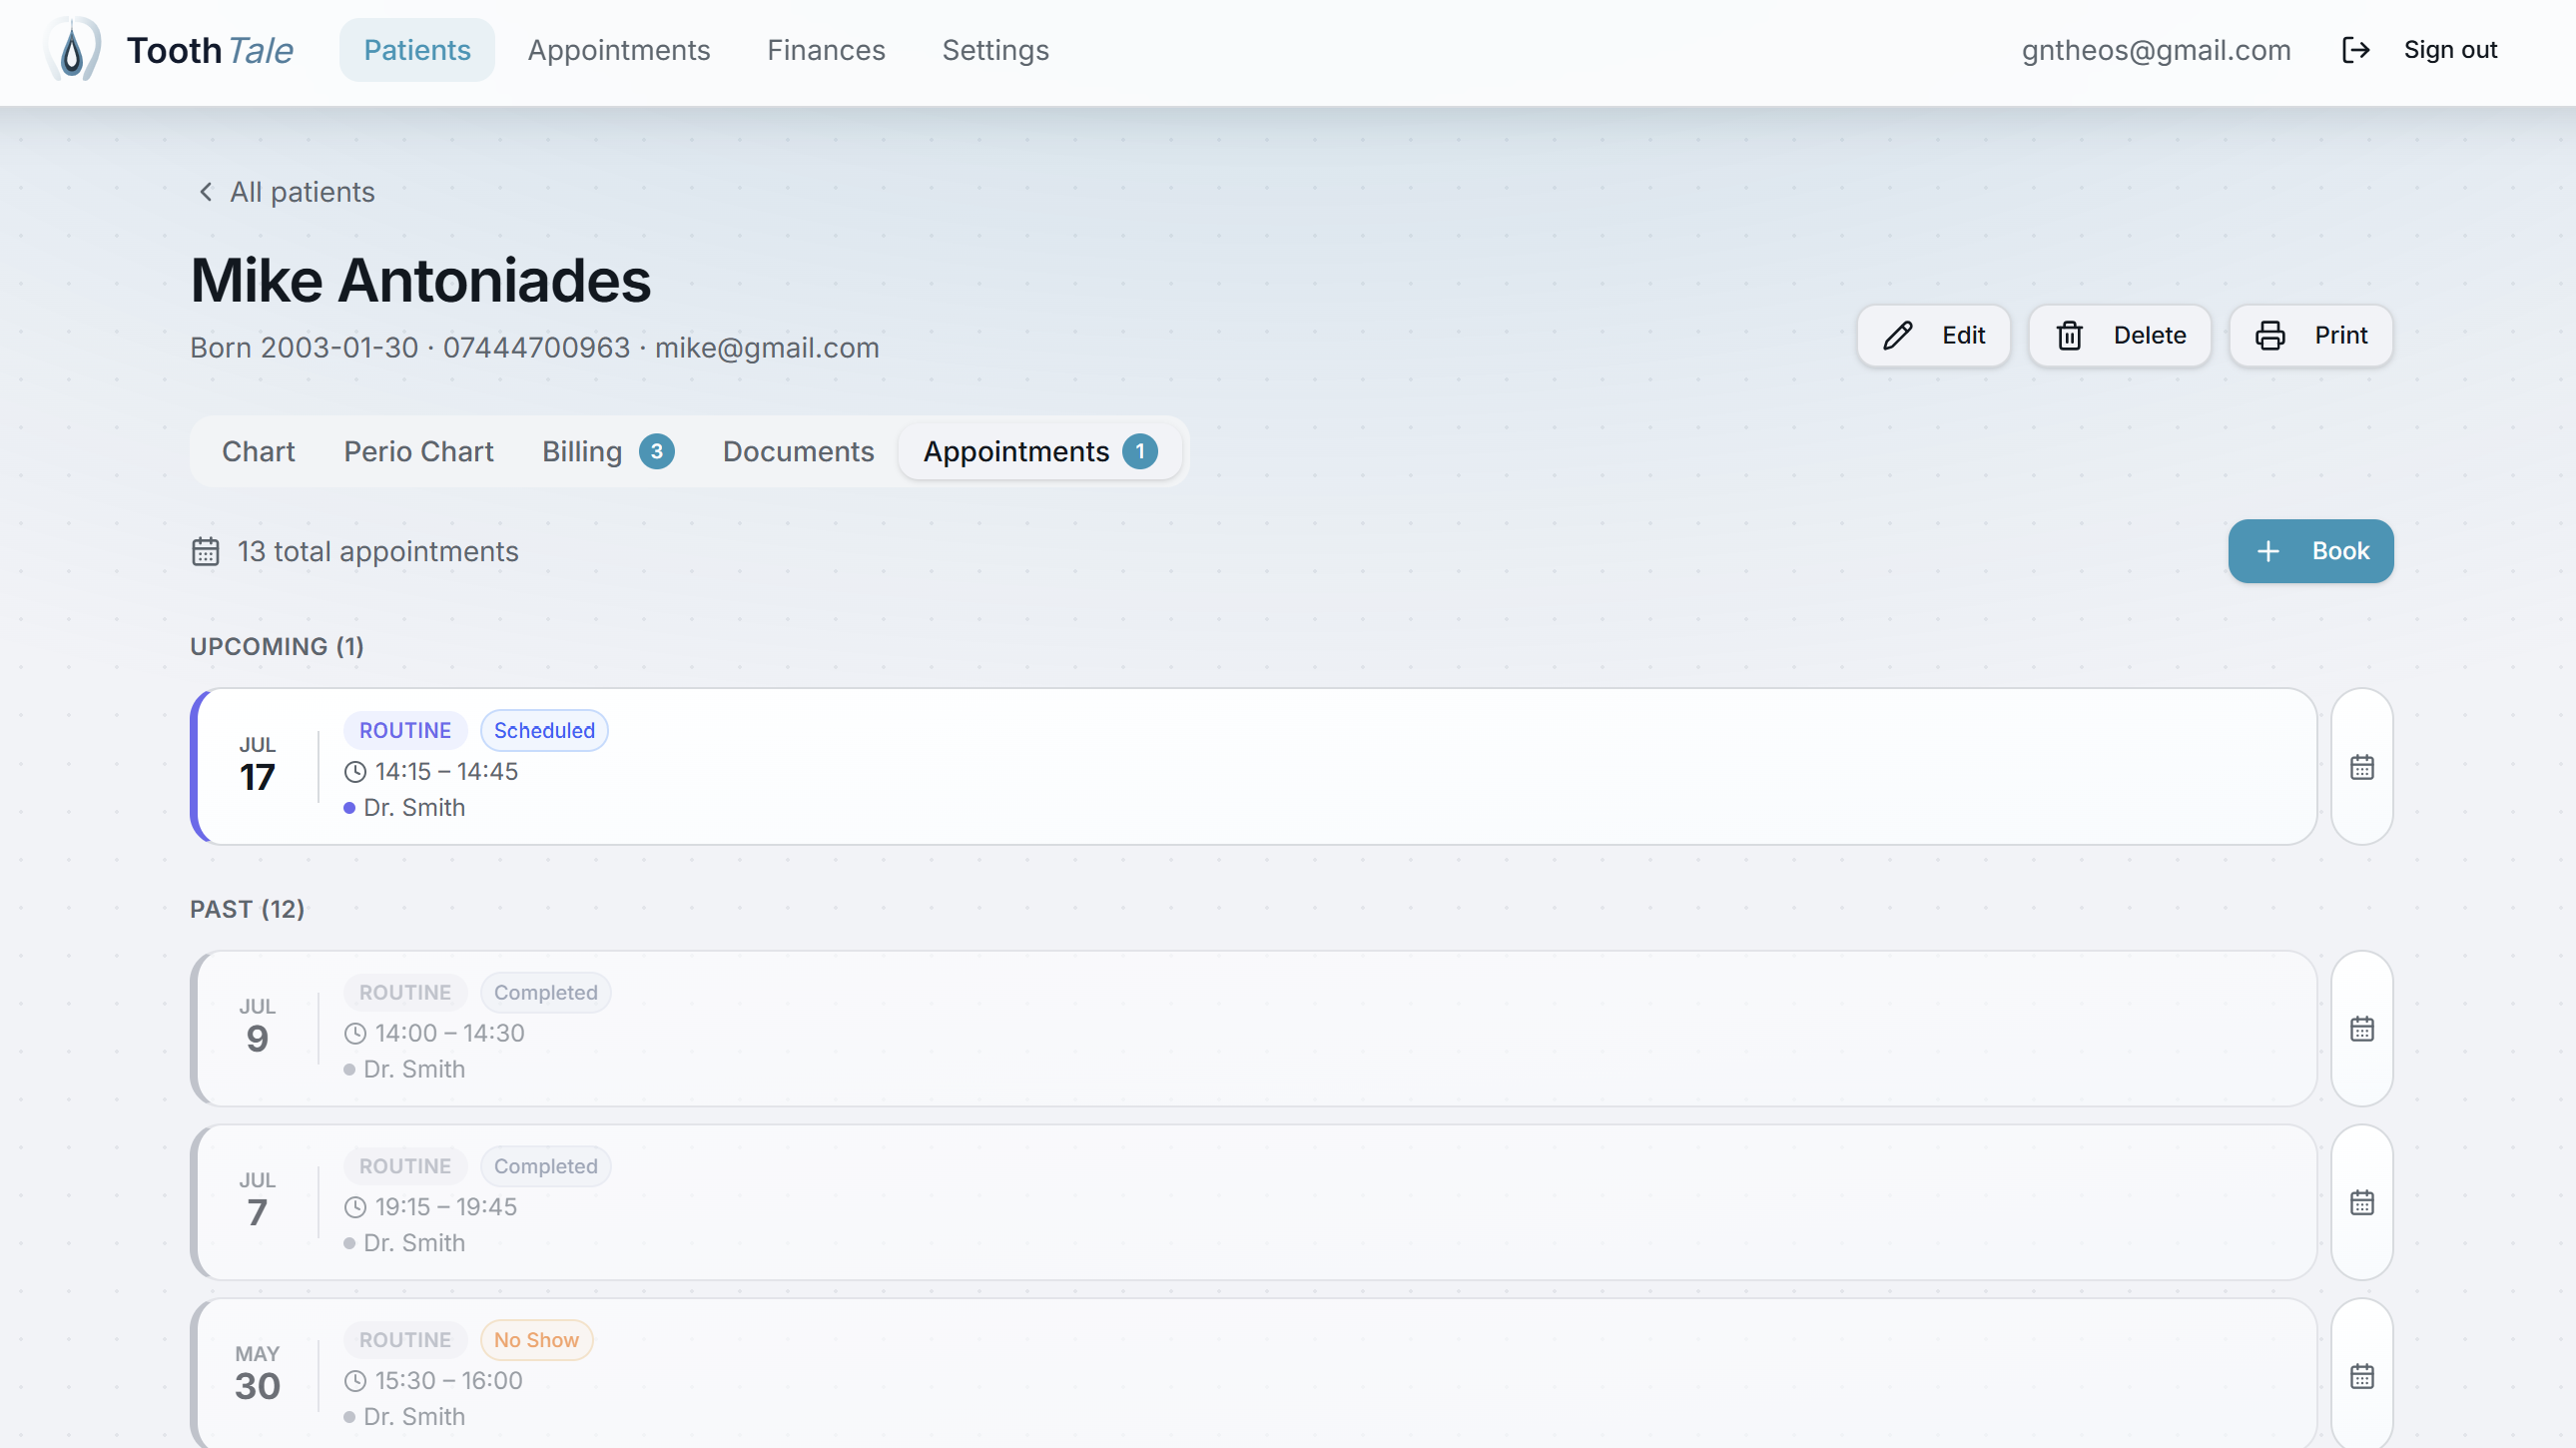Click the Completed badge on Jul 7

(545, 1167)
